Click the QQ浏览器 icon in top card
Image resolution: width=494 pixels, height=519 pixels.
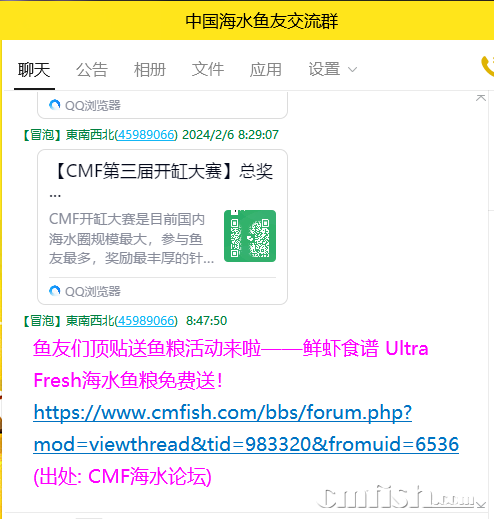55,105
